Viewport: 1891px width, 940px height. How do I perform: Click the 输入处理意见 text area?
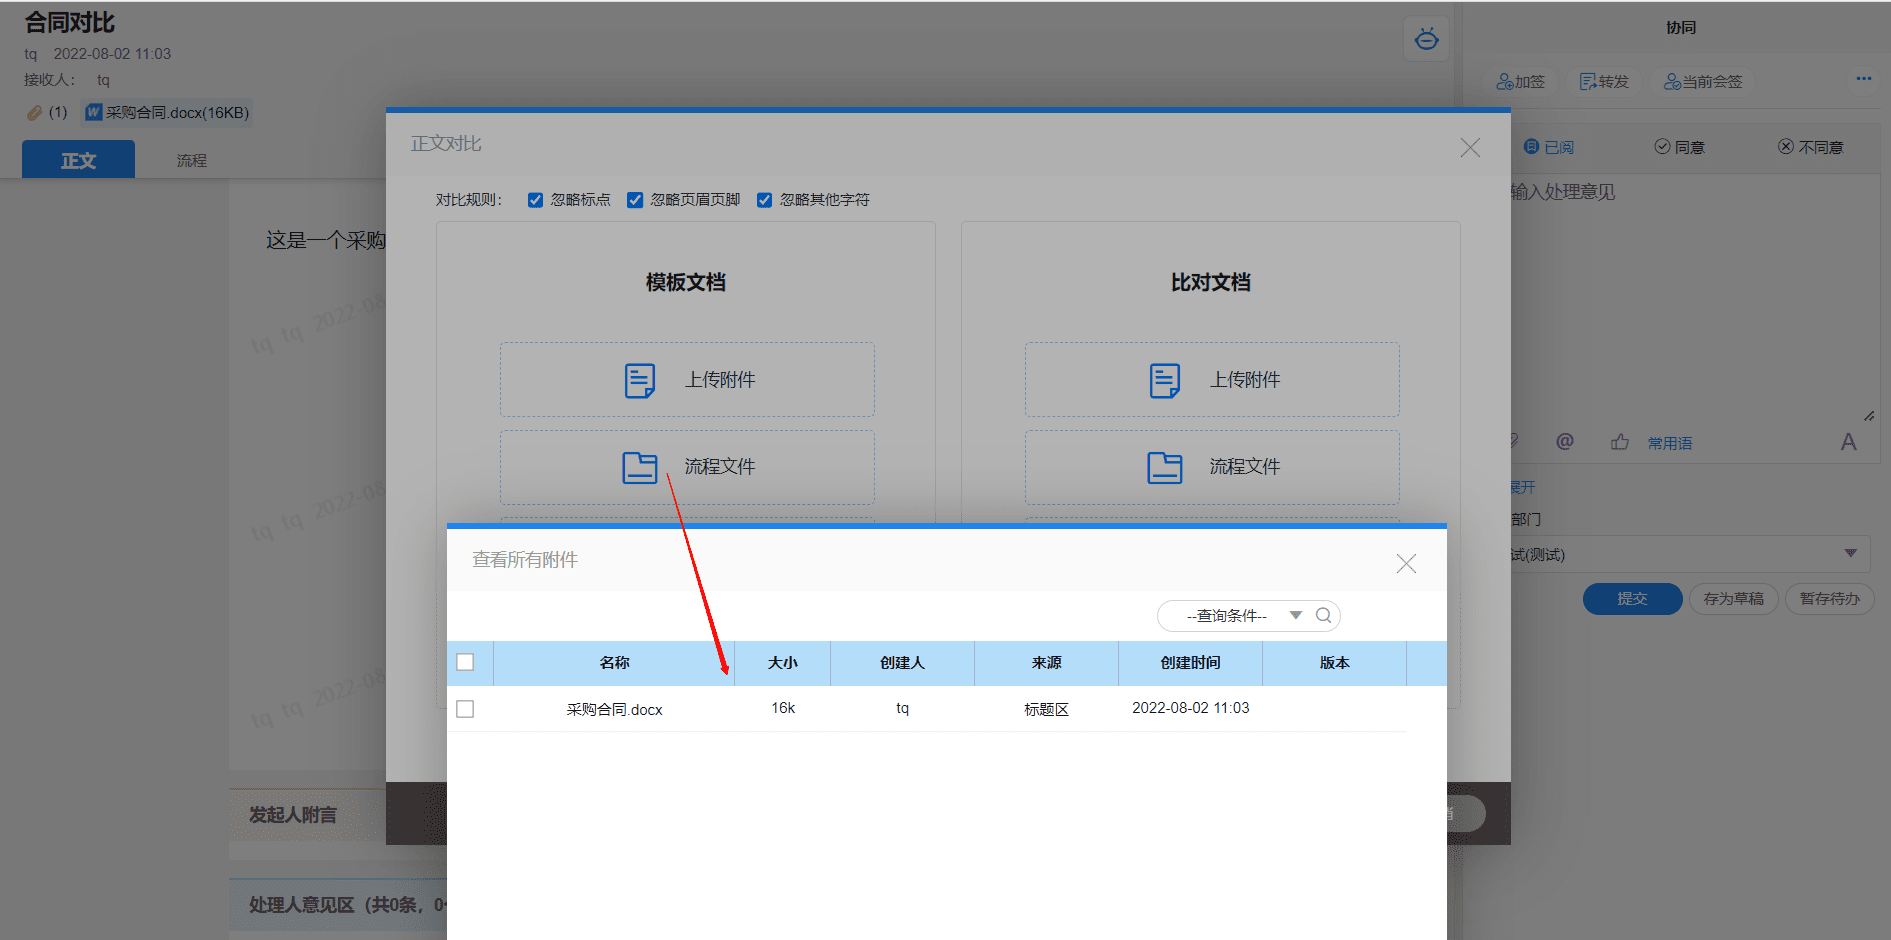coord(1694,300)
